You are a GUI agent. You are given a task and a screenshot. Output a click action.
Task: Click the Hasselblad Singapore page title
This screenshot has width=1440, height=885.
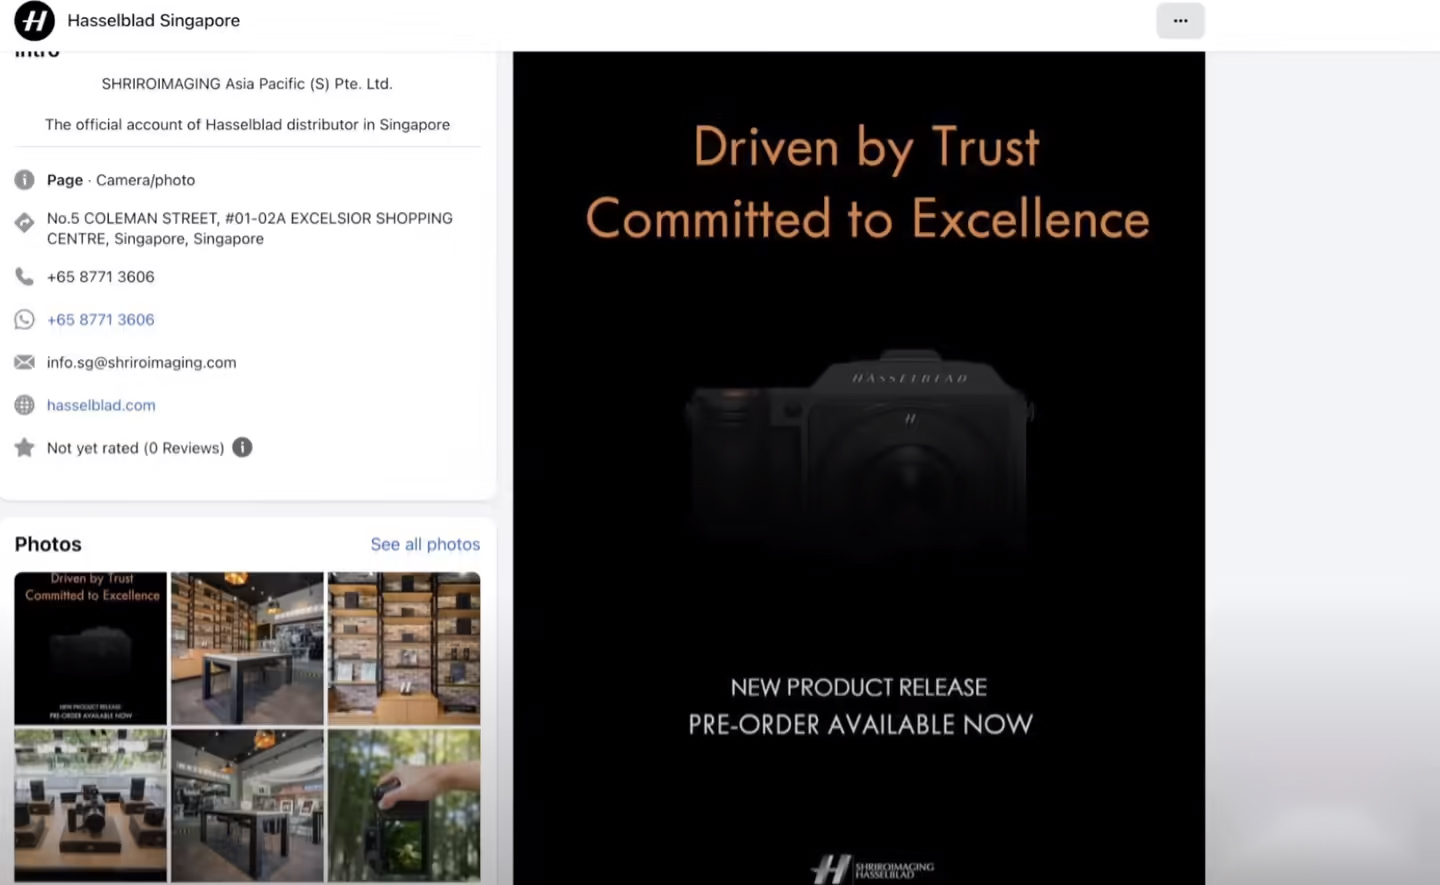[x=153, y=20]
